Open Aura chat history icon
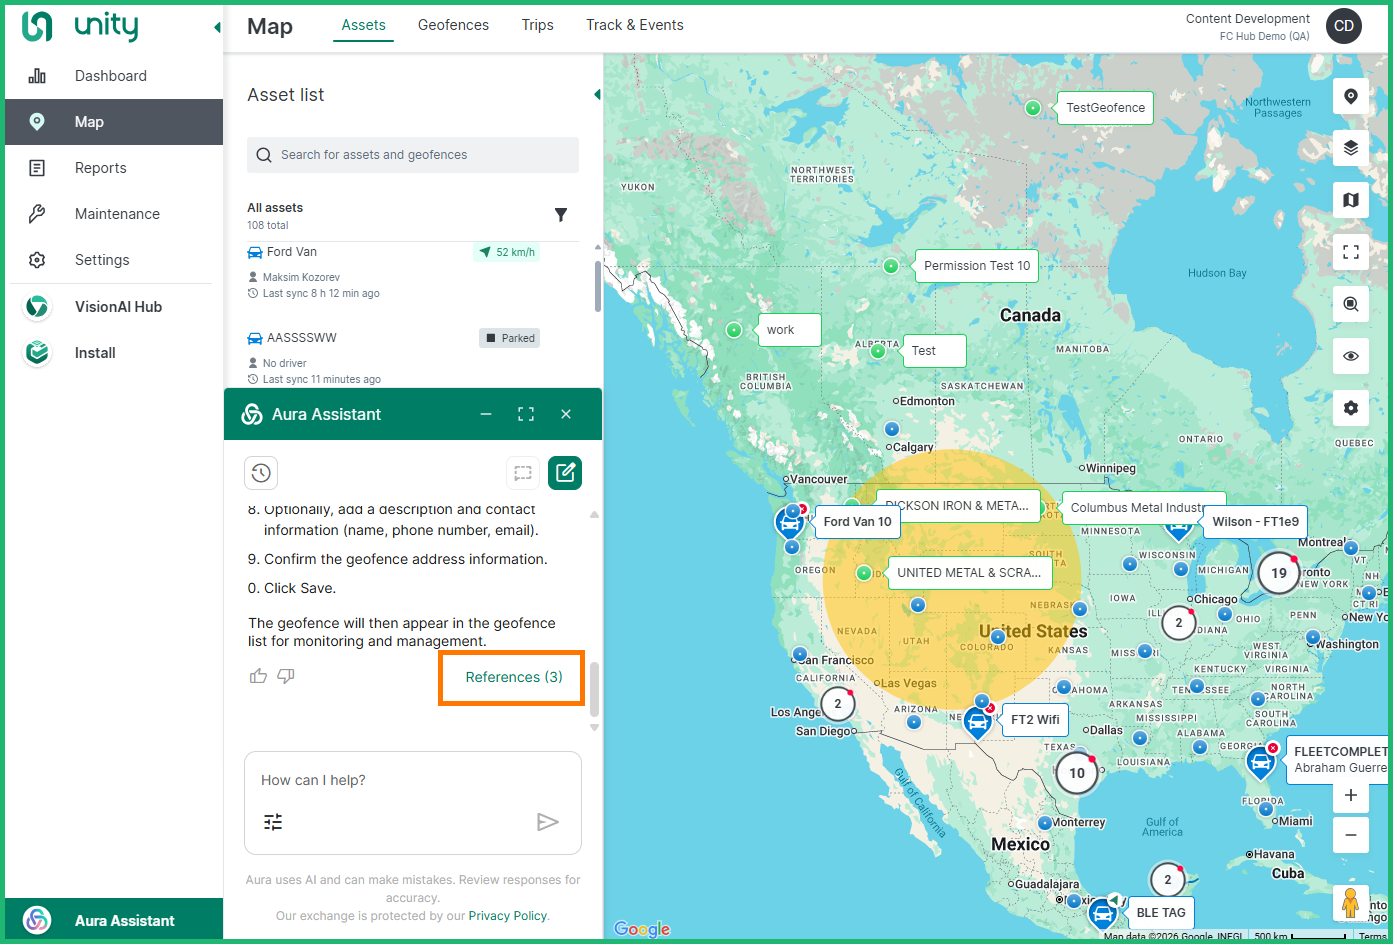Screen dimensions: 1393x944 click(261, 473)
